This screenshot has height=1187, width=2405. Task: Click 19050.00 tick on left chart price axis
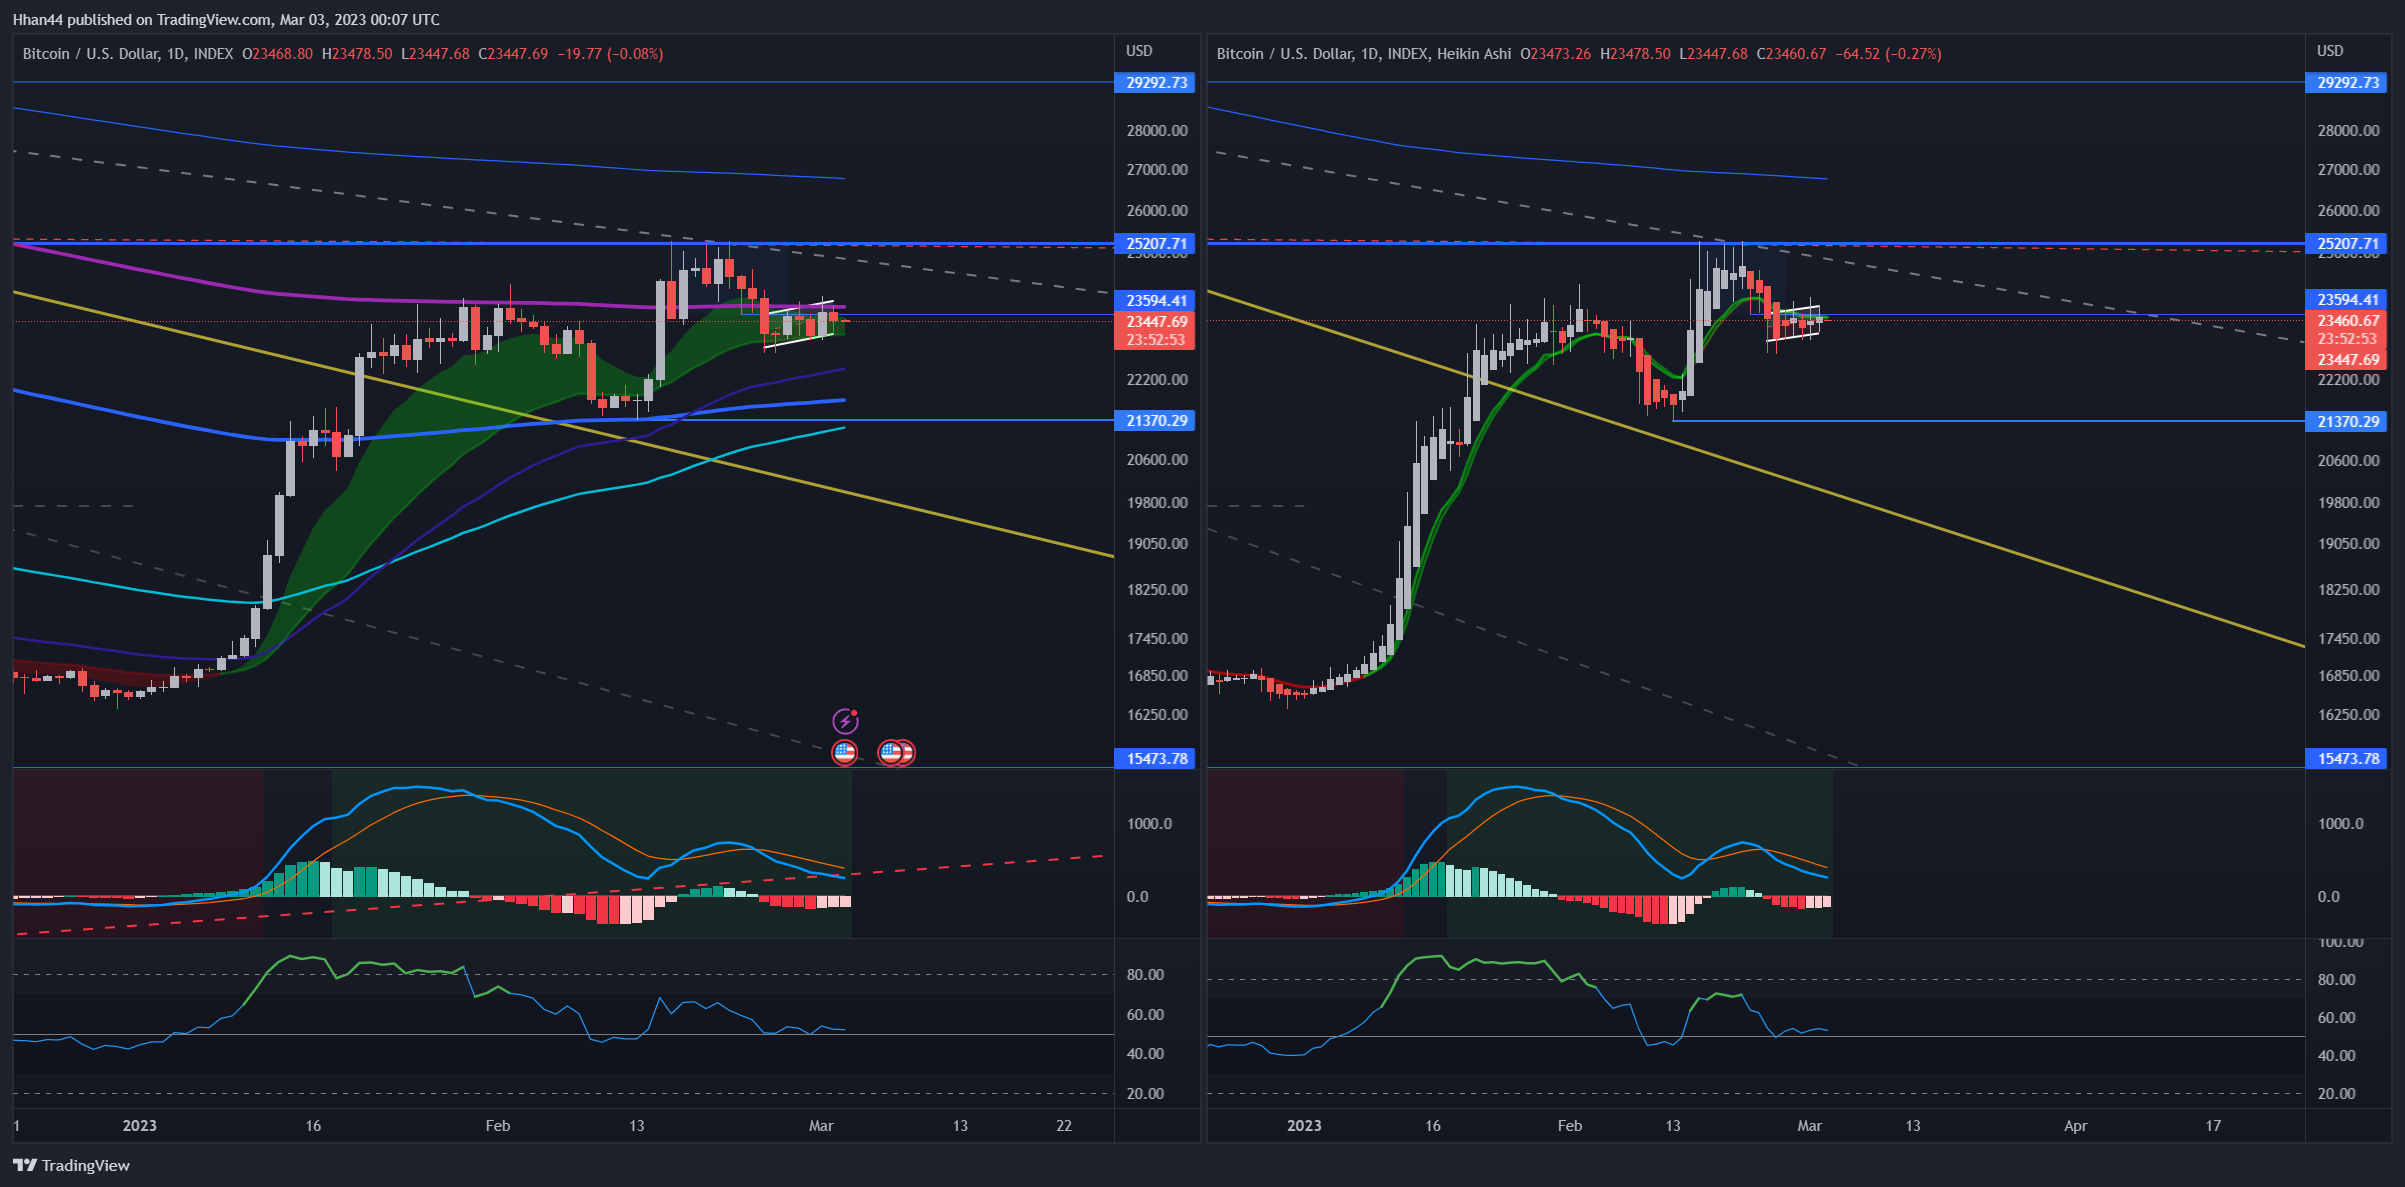tap(1157, 544)
